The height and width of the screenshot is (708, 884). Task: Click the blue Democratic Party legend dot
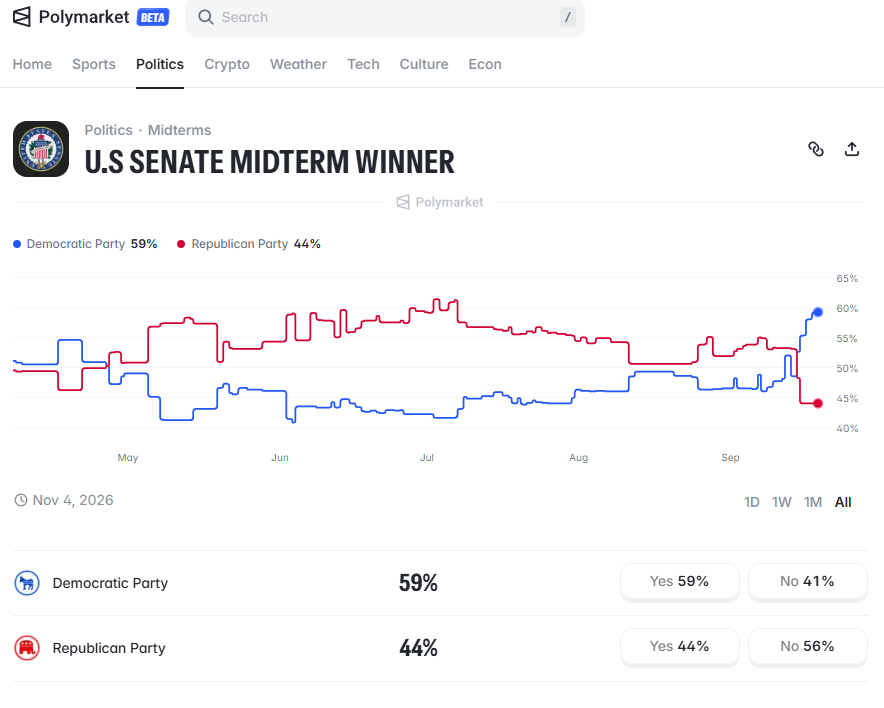coord(17,244)
